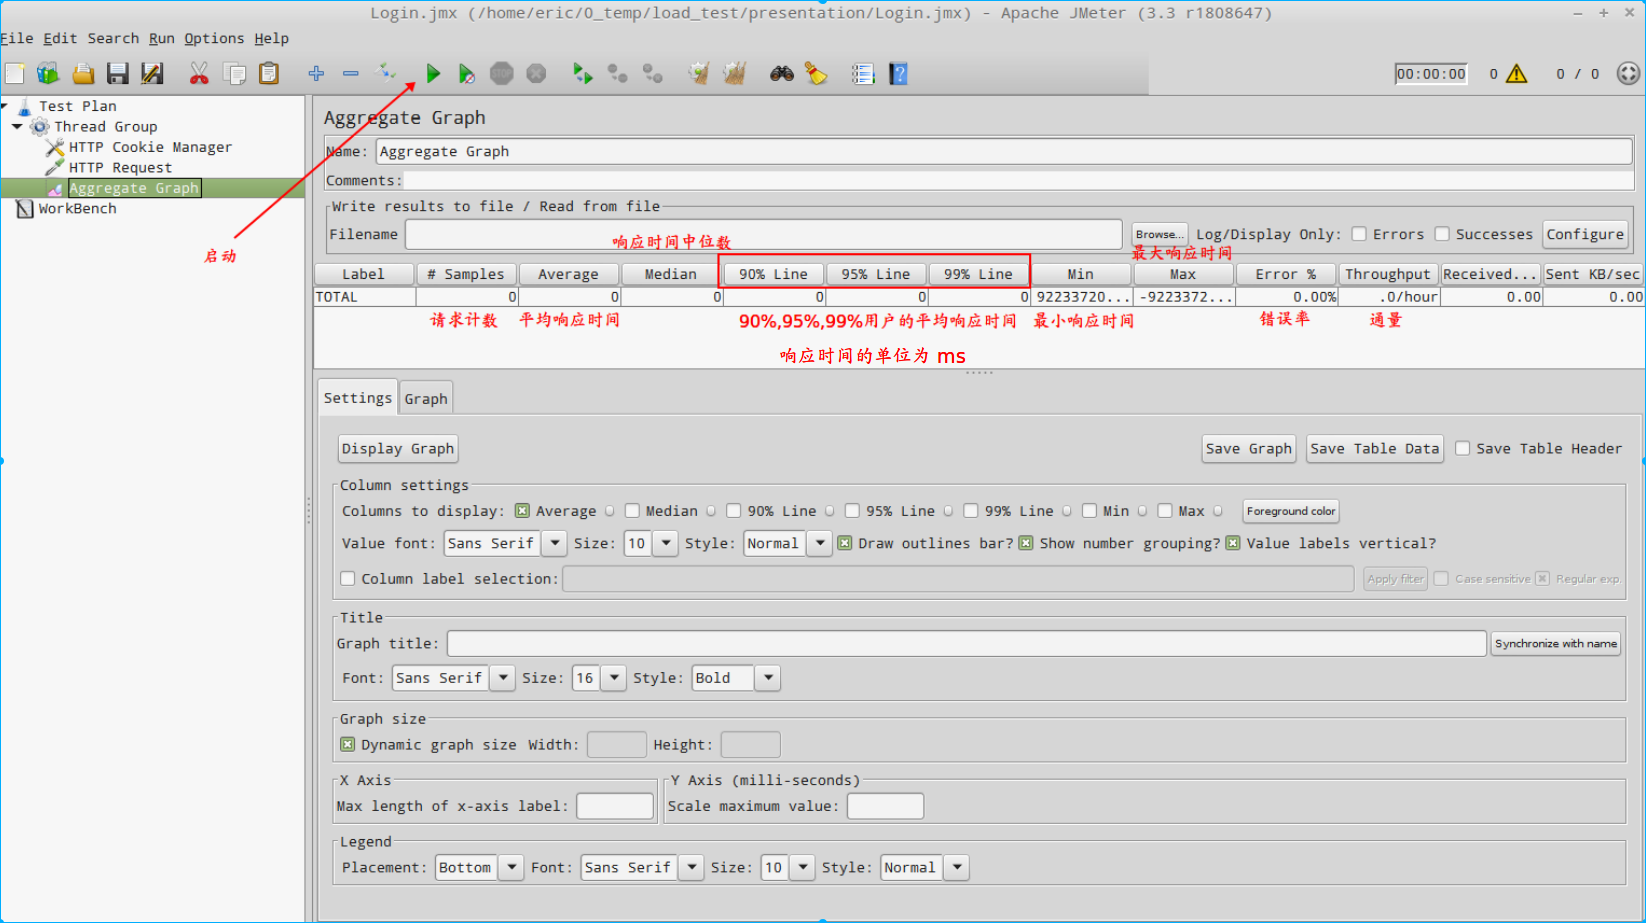Open the Run menu

[x=162, y=38]
